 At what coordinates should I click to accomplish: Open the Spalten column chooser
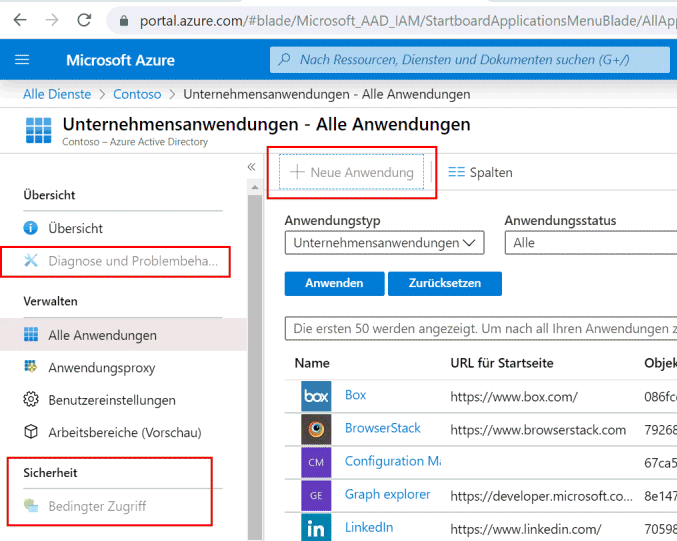(x=480, y=172)
